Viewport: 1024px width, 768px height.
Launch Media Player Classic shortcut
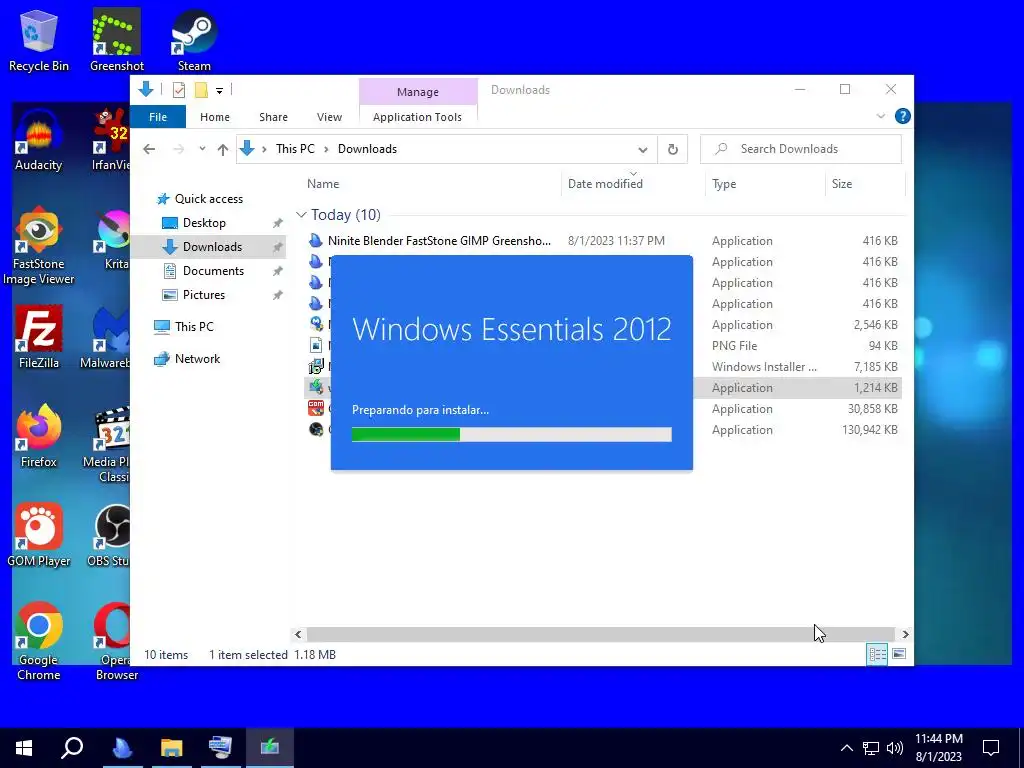point(107,444)
